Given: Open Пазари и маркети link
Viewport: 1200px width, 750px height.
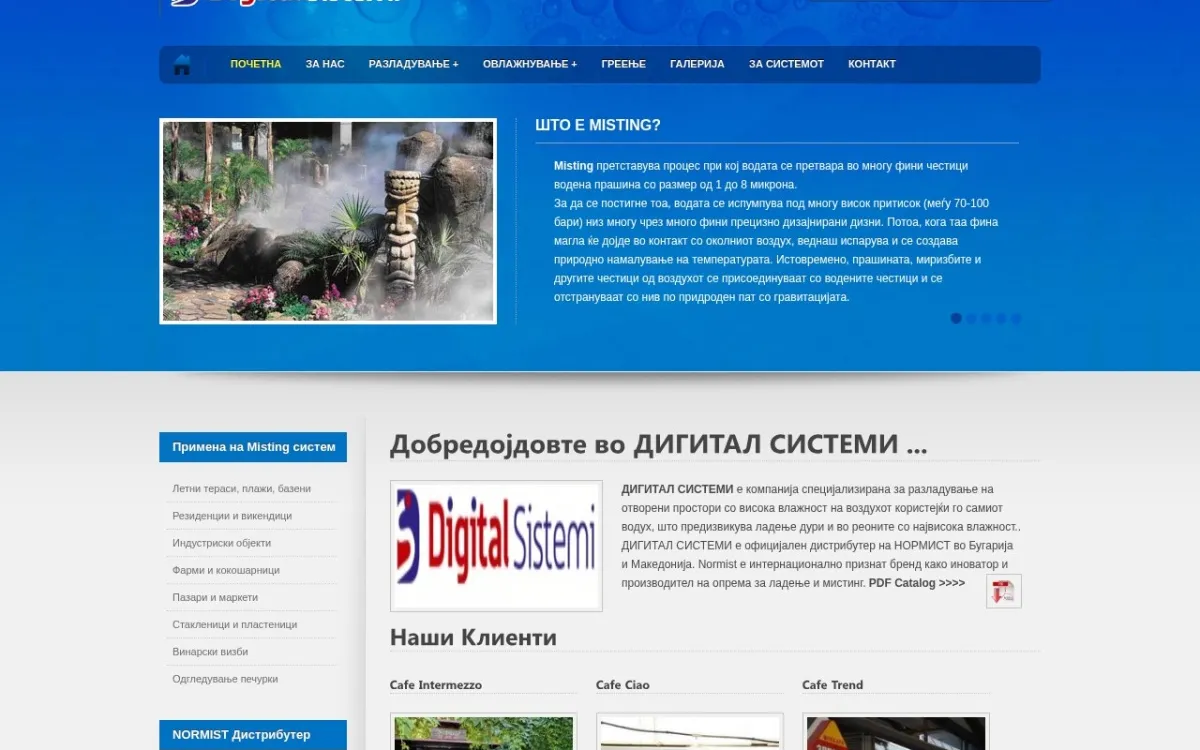Looking at the screenshot, I should click(215, 597).
